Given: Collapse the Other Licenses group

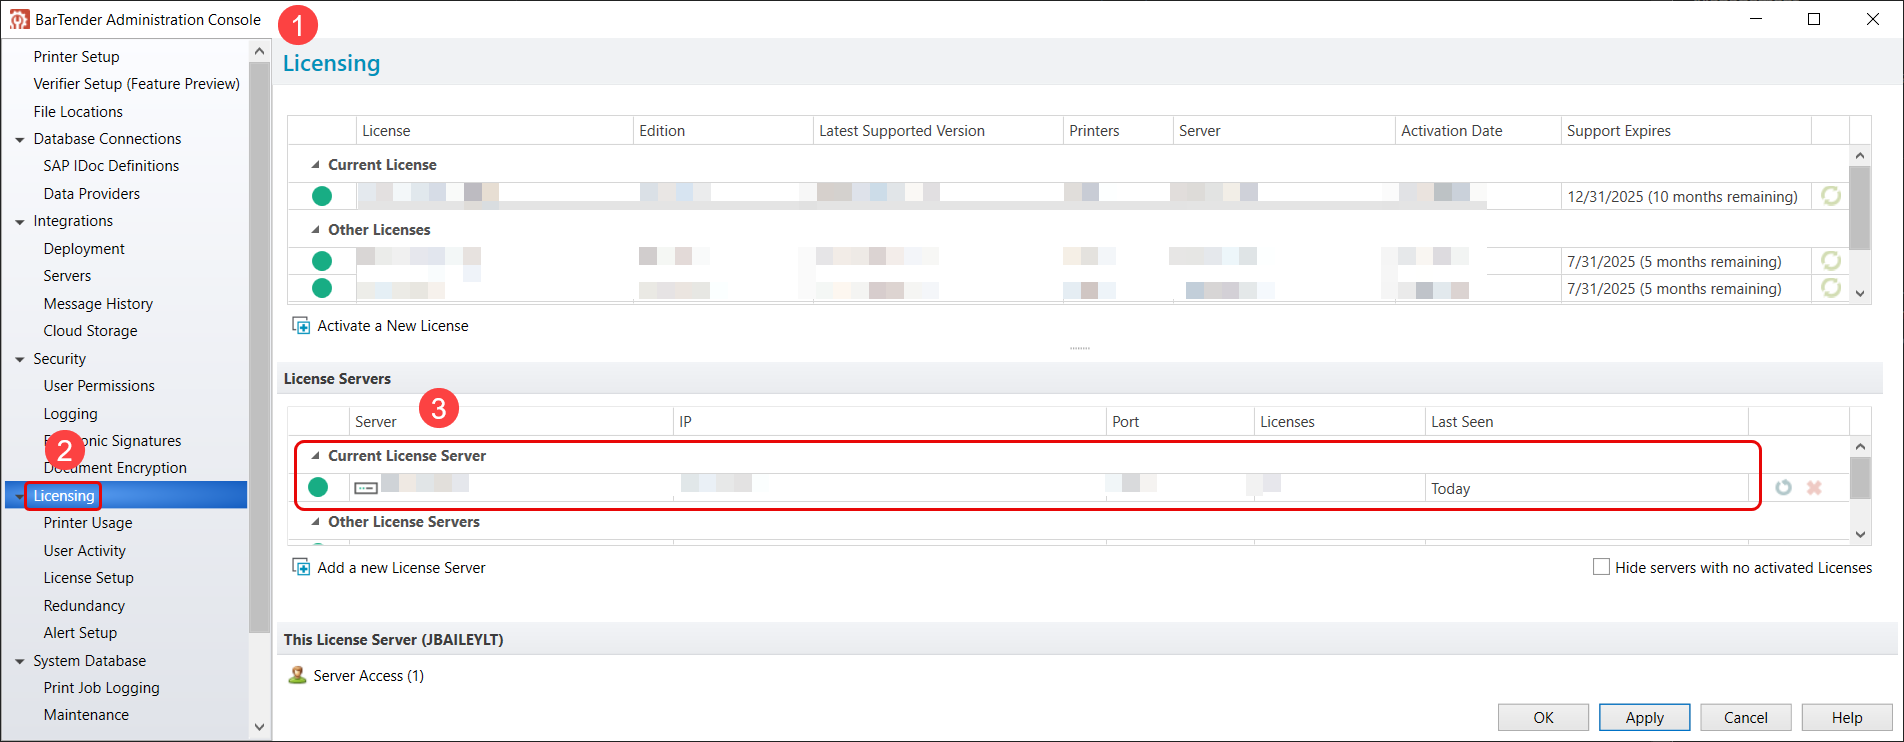Looking at the screenshot, I should 315,230.
